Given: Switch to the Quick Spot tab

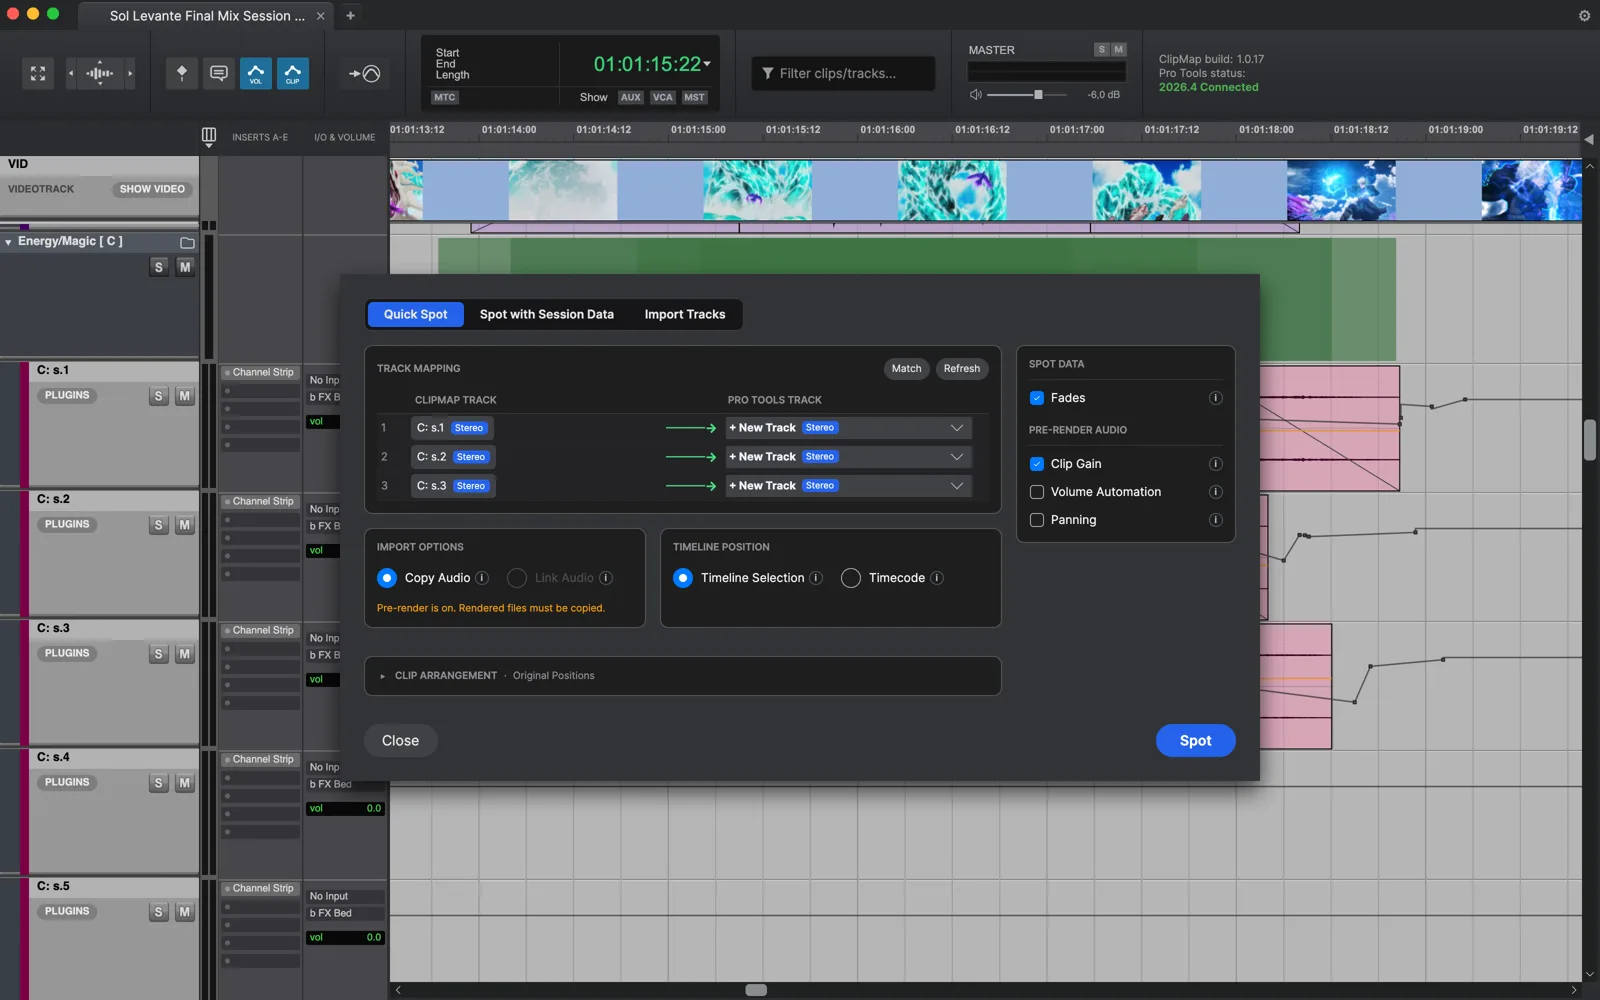Looking at the screenshot, I should [416, 314].
